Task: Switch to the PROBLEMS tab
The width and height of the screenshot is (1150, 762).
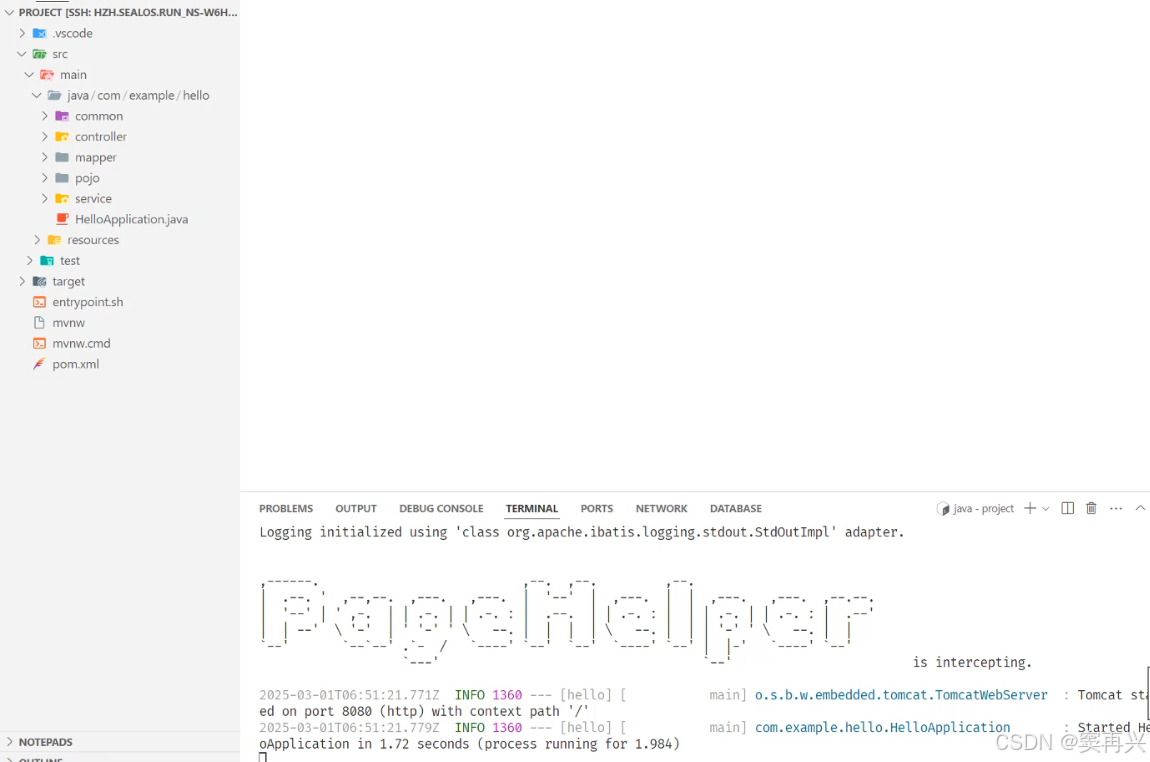Action: click(x=286, y=508)
